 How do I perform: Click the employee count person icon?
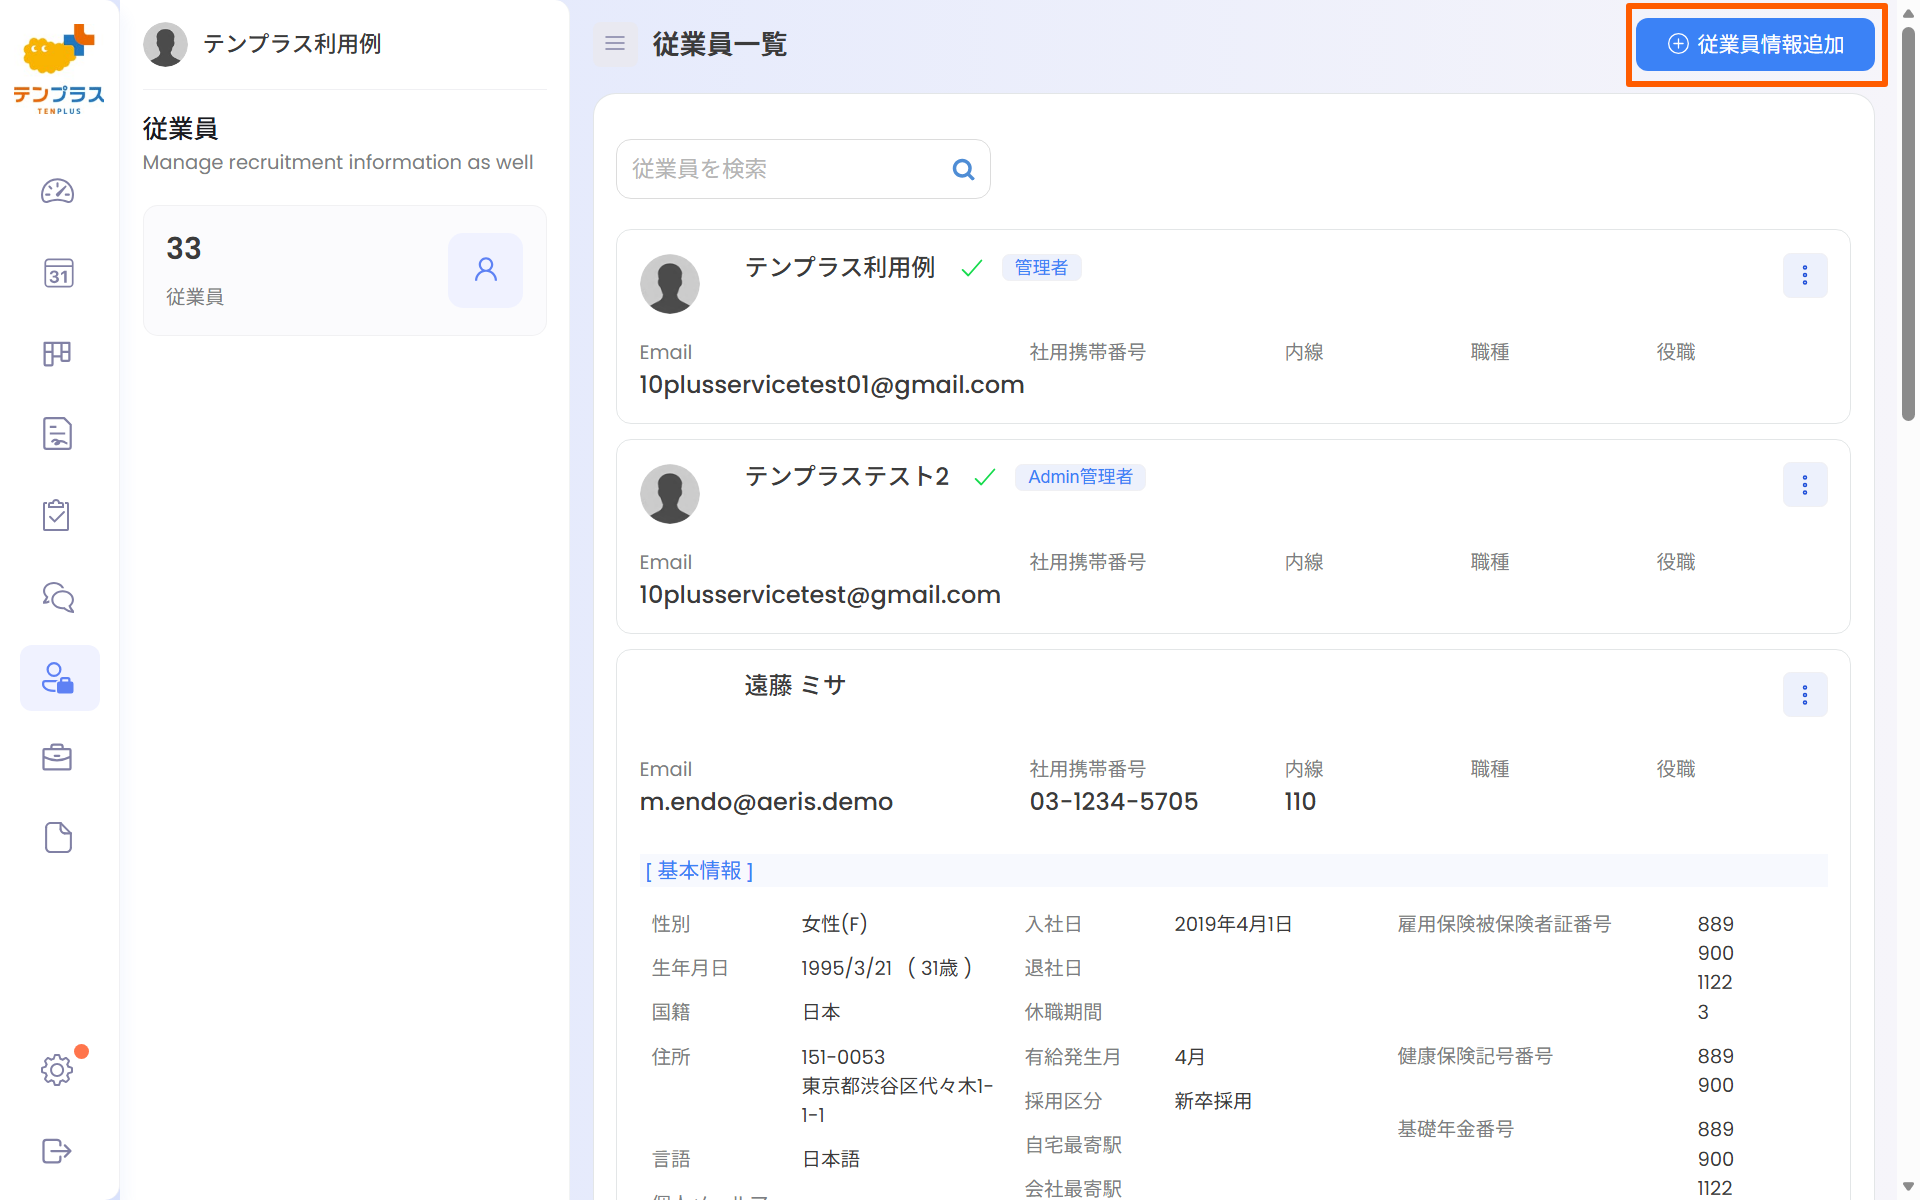[x=486, y=270]
